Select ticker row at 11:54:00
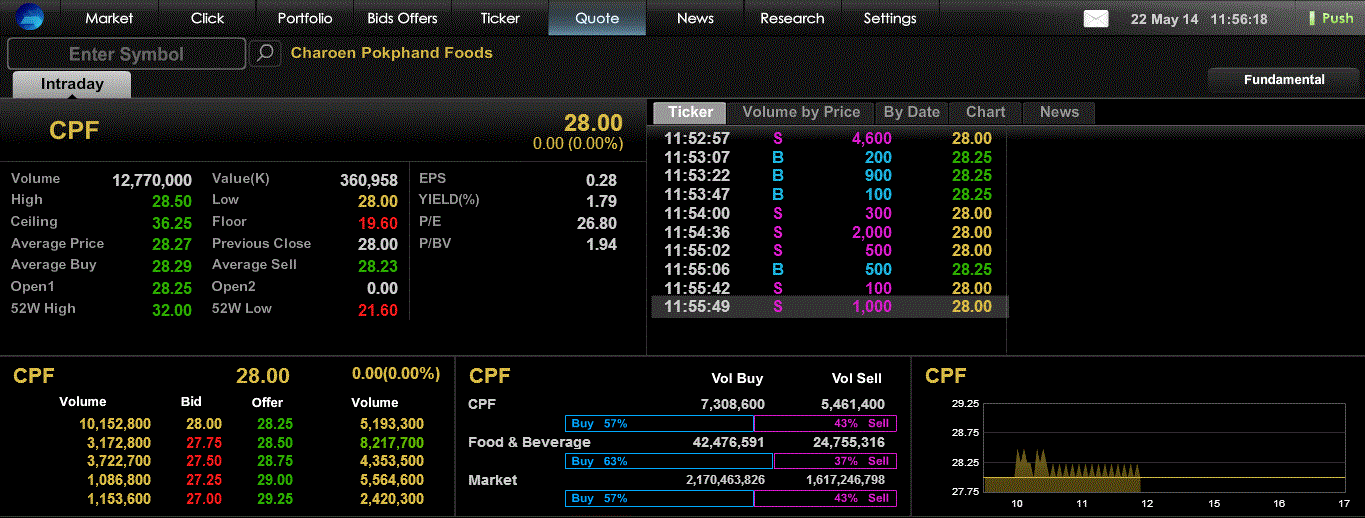 point(829,213)
